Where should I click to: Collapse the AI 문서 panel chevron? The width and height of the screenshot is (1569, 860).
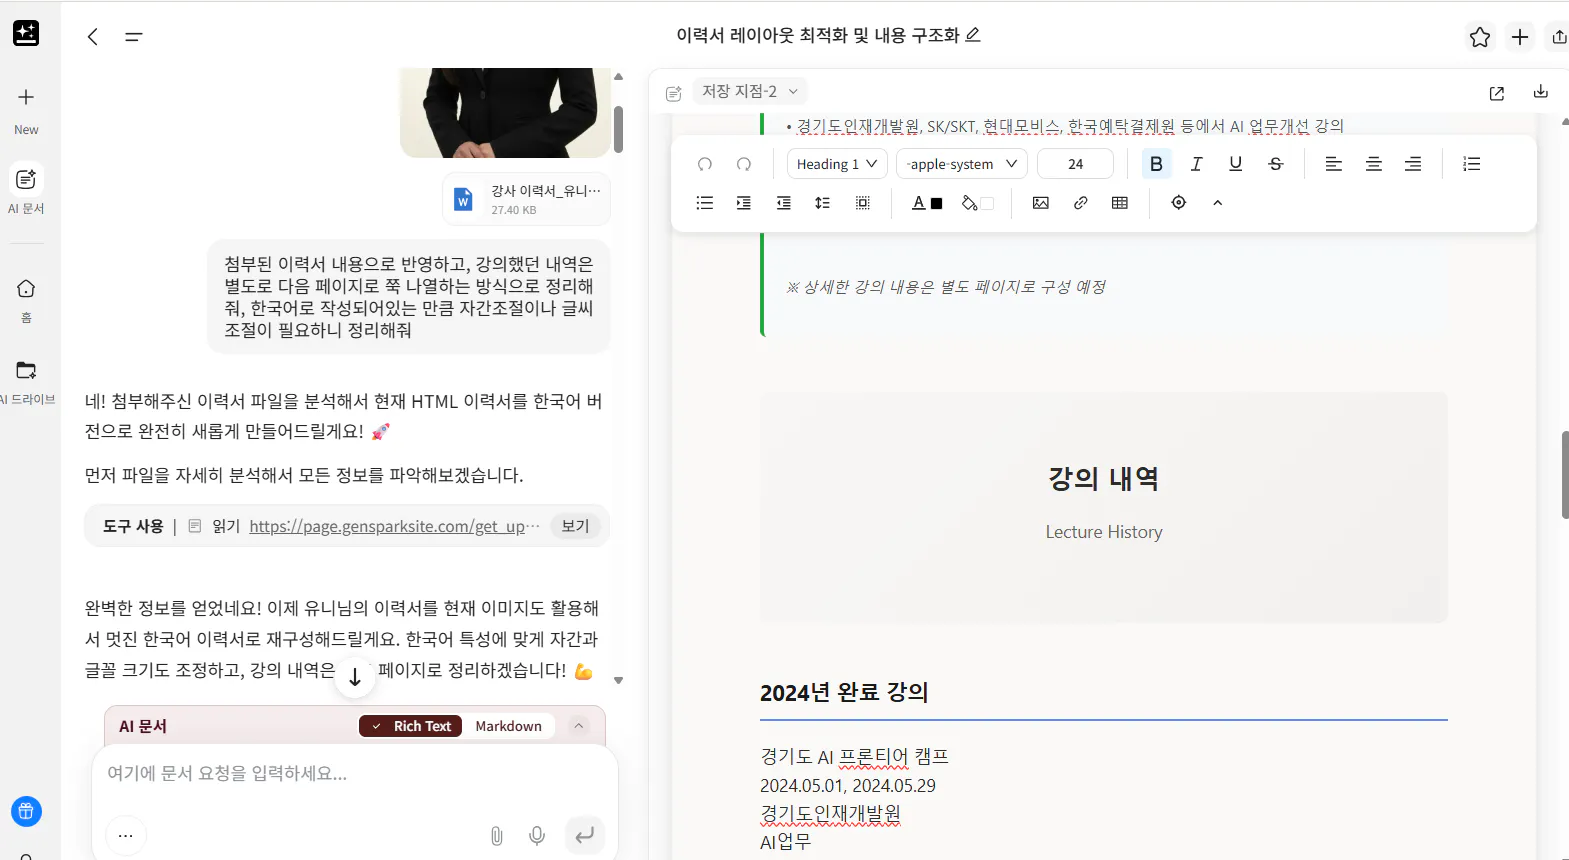(x=579, y=726)
